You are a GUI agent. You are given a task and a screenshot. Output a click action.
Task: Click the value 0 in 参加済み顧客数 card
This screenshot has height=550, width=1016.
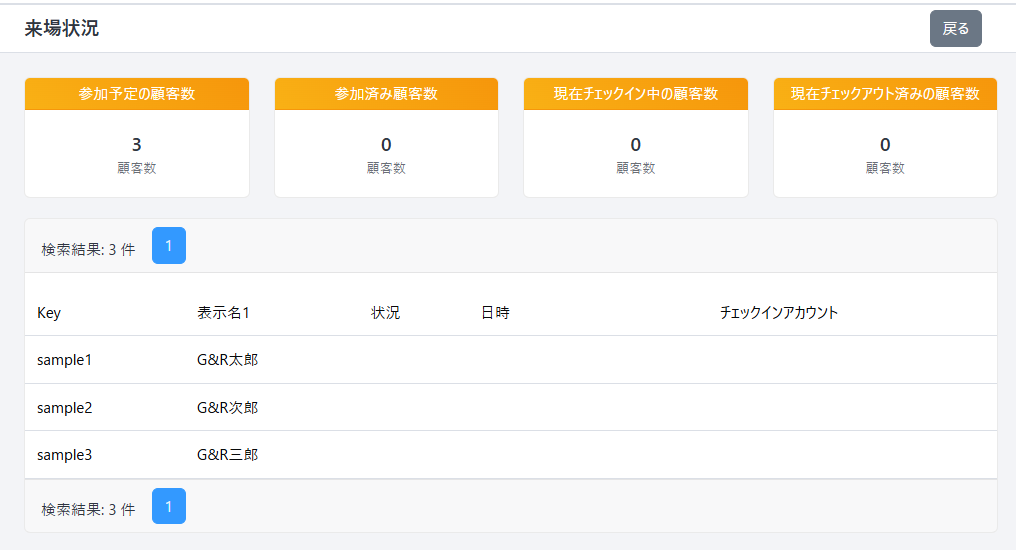pyautogui.click(x=386, y=144)
